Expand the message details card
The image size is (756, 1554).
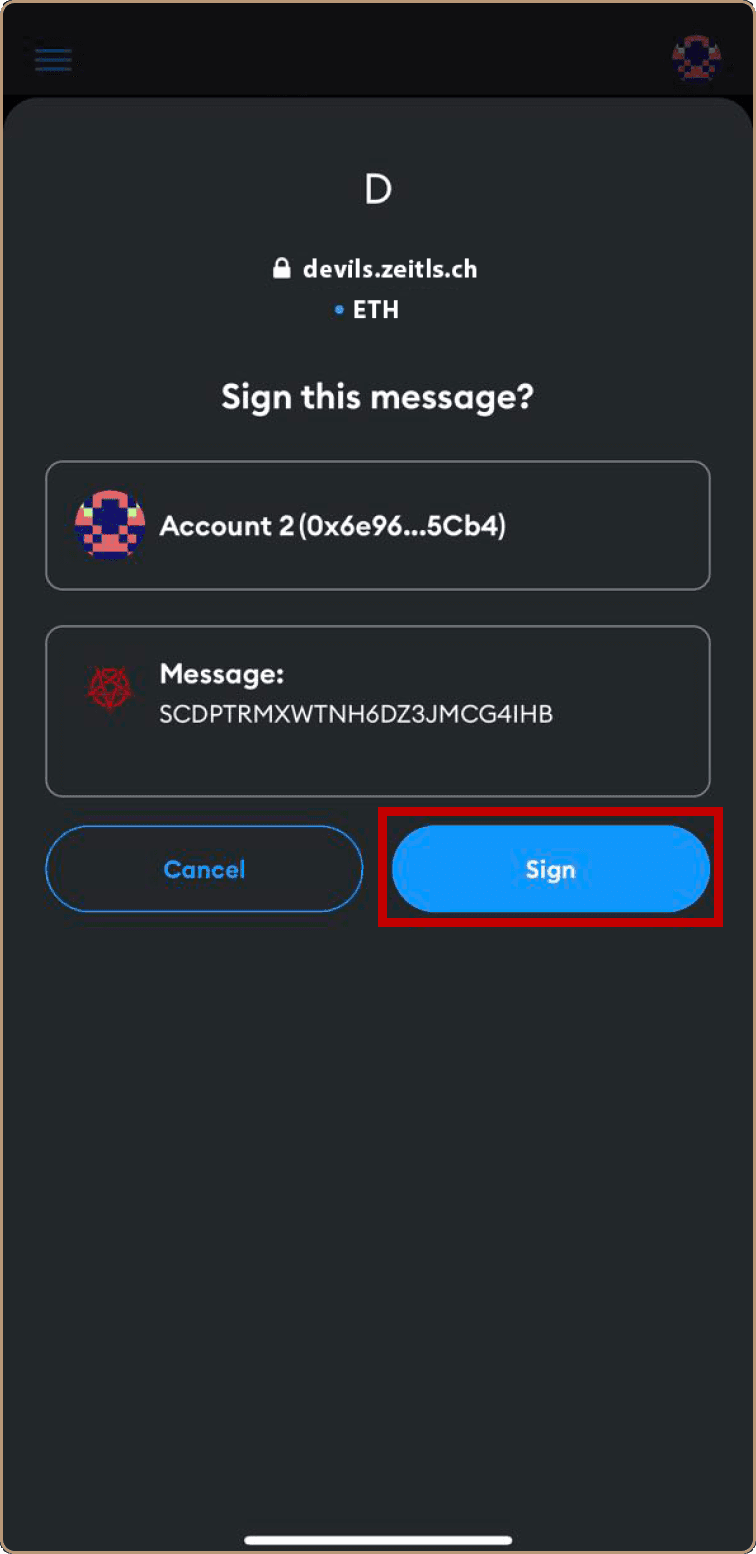point(378,711)
